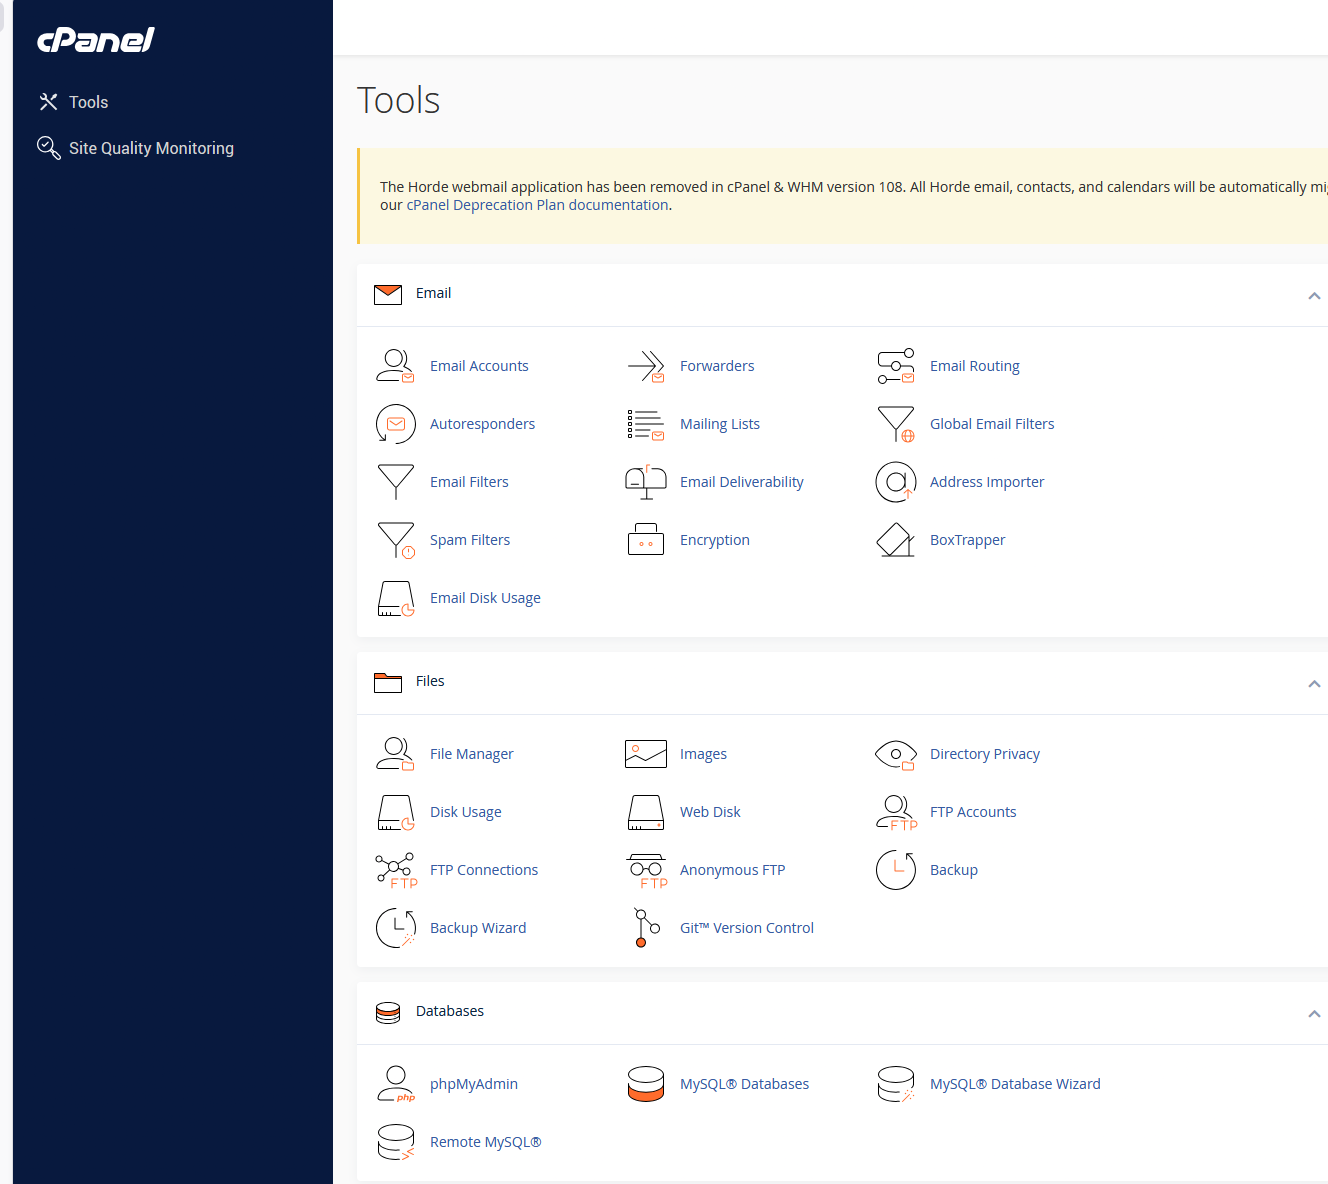Click the BoxTrapper icon
Viewport: 1328px width, 1184px height.
point(896,540)
